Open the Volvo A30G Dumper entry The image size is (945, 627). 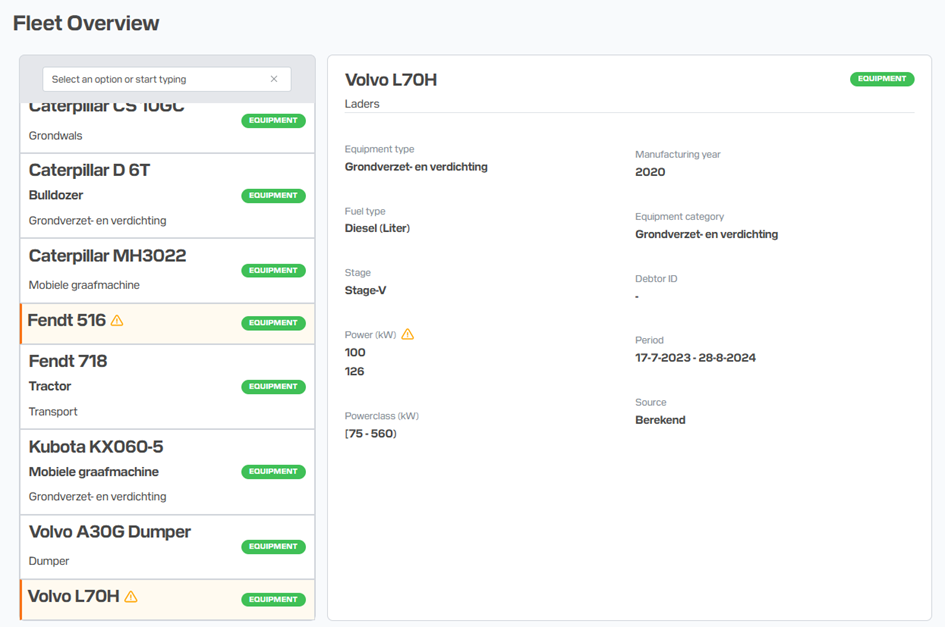[x=168, y=547]
